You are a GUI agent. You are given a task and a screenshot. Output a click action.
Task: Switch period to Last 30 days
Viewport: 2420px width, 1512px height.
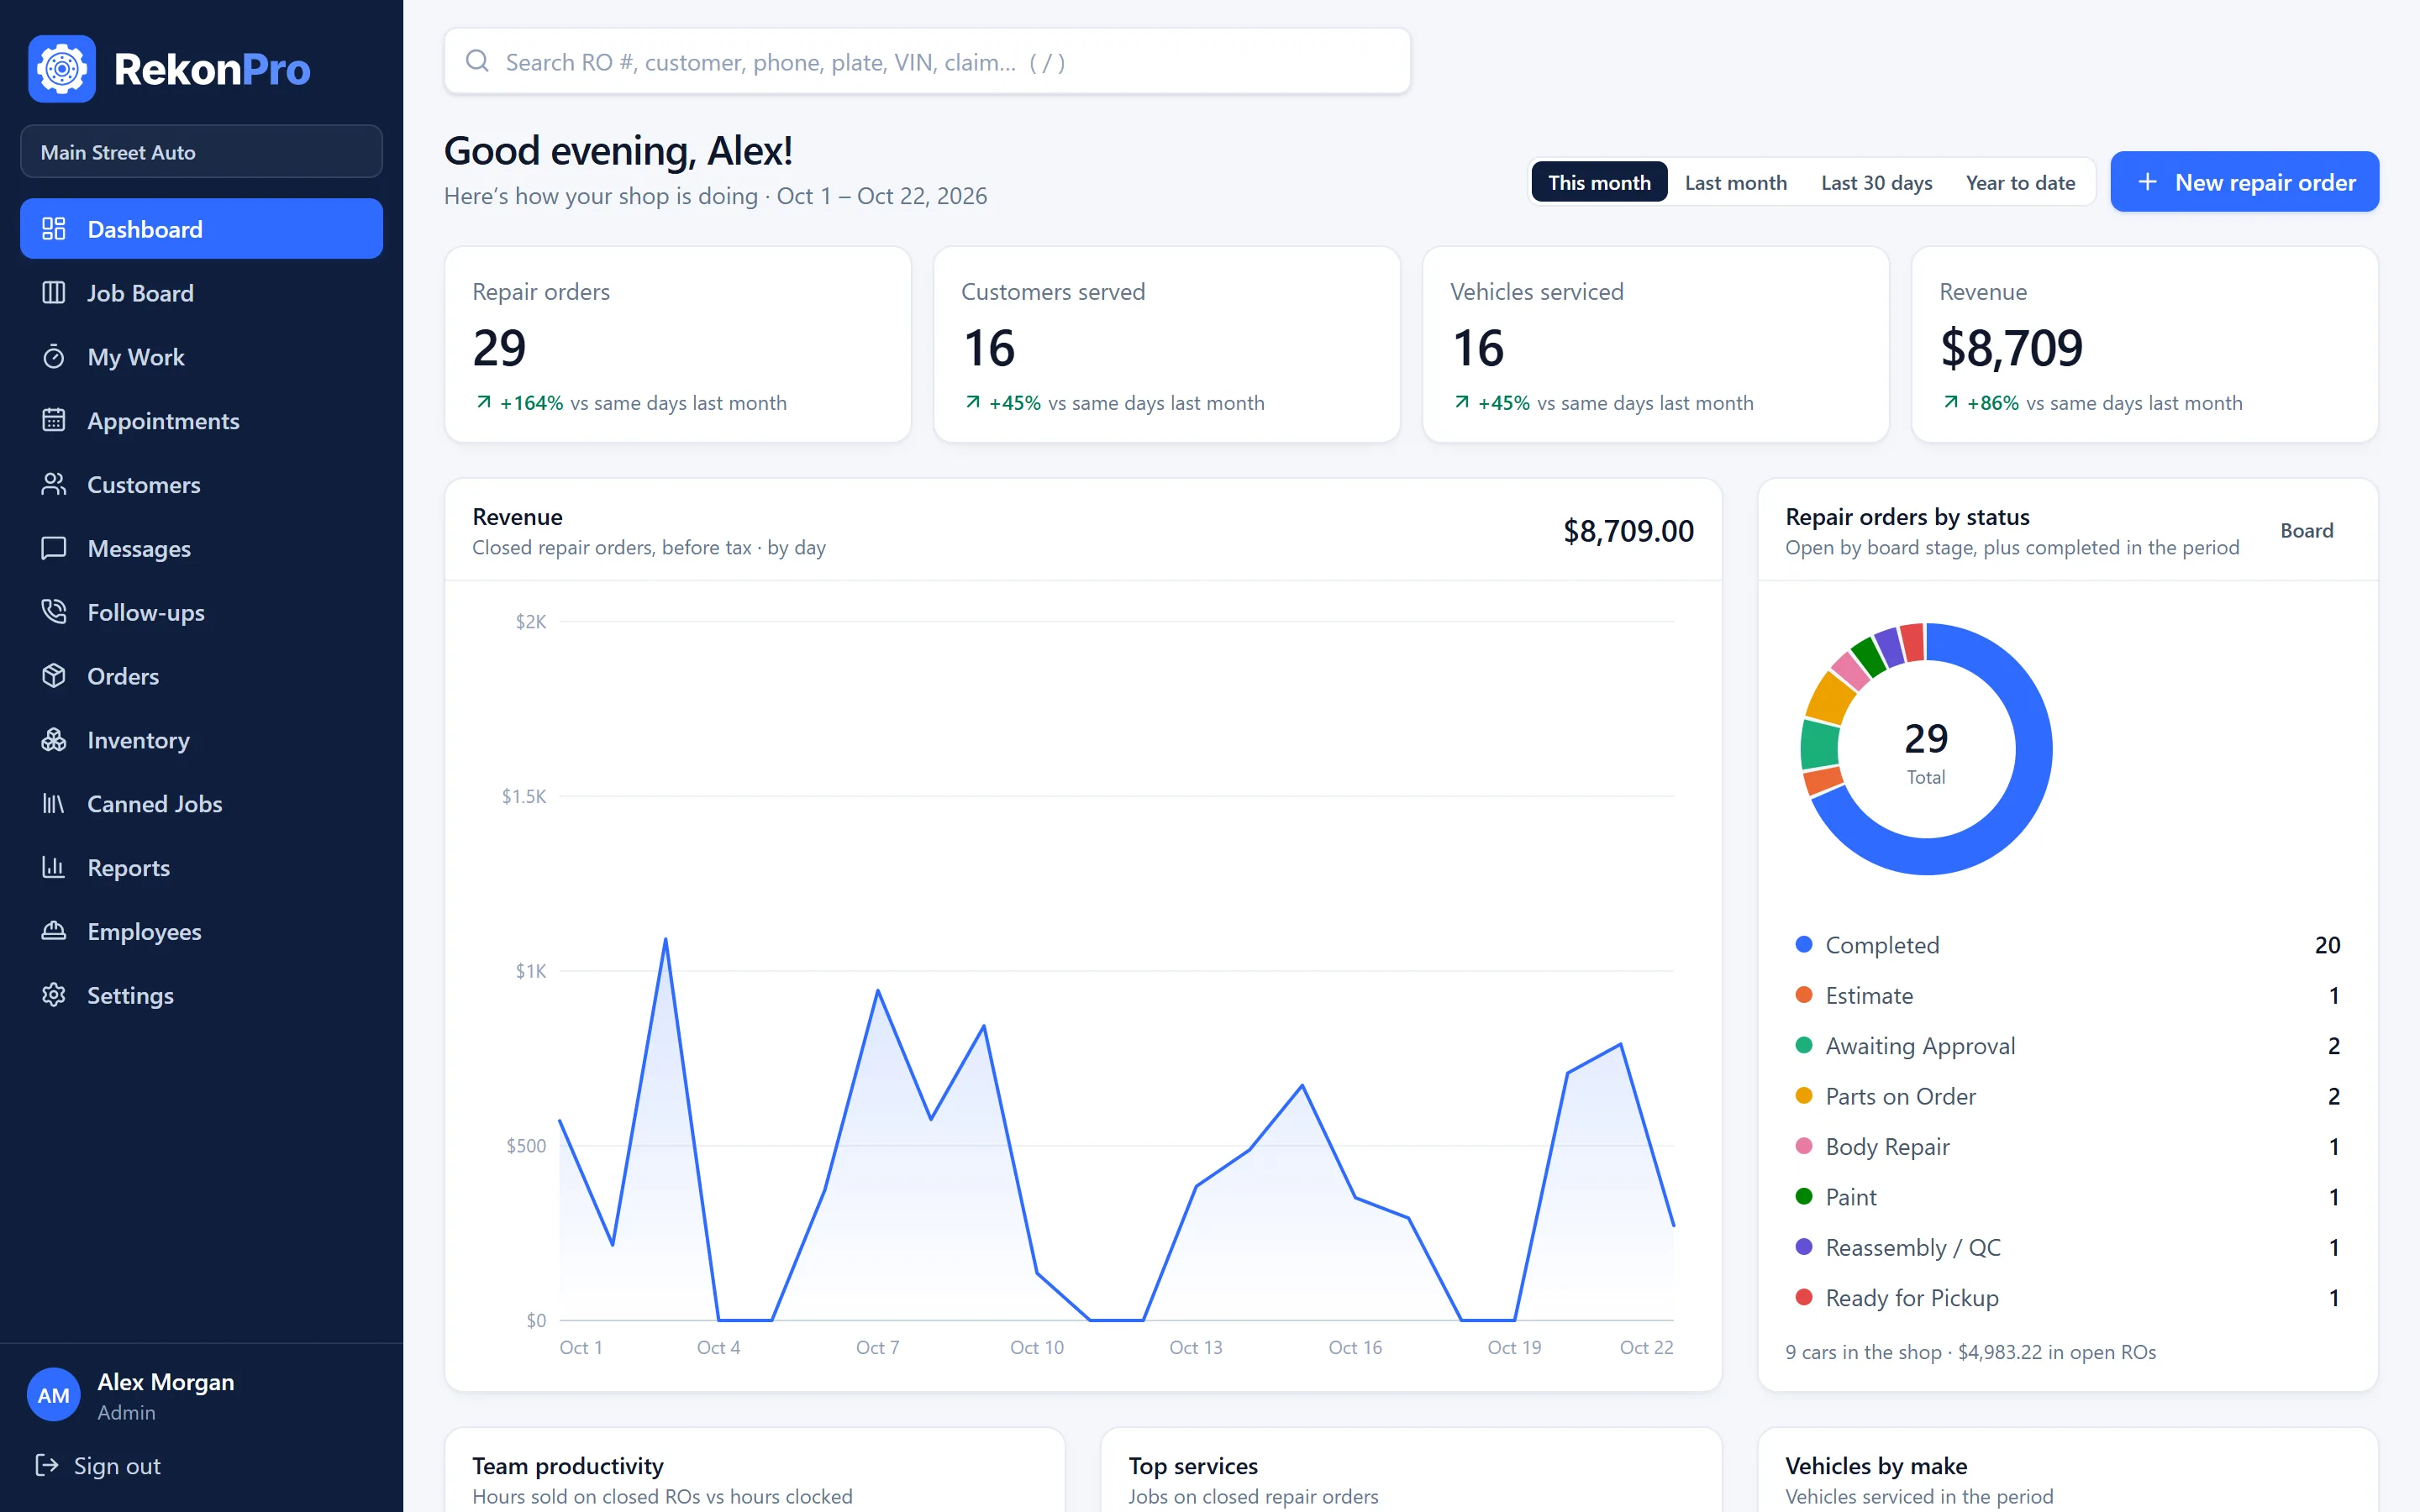1876,182
